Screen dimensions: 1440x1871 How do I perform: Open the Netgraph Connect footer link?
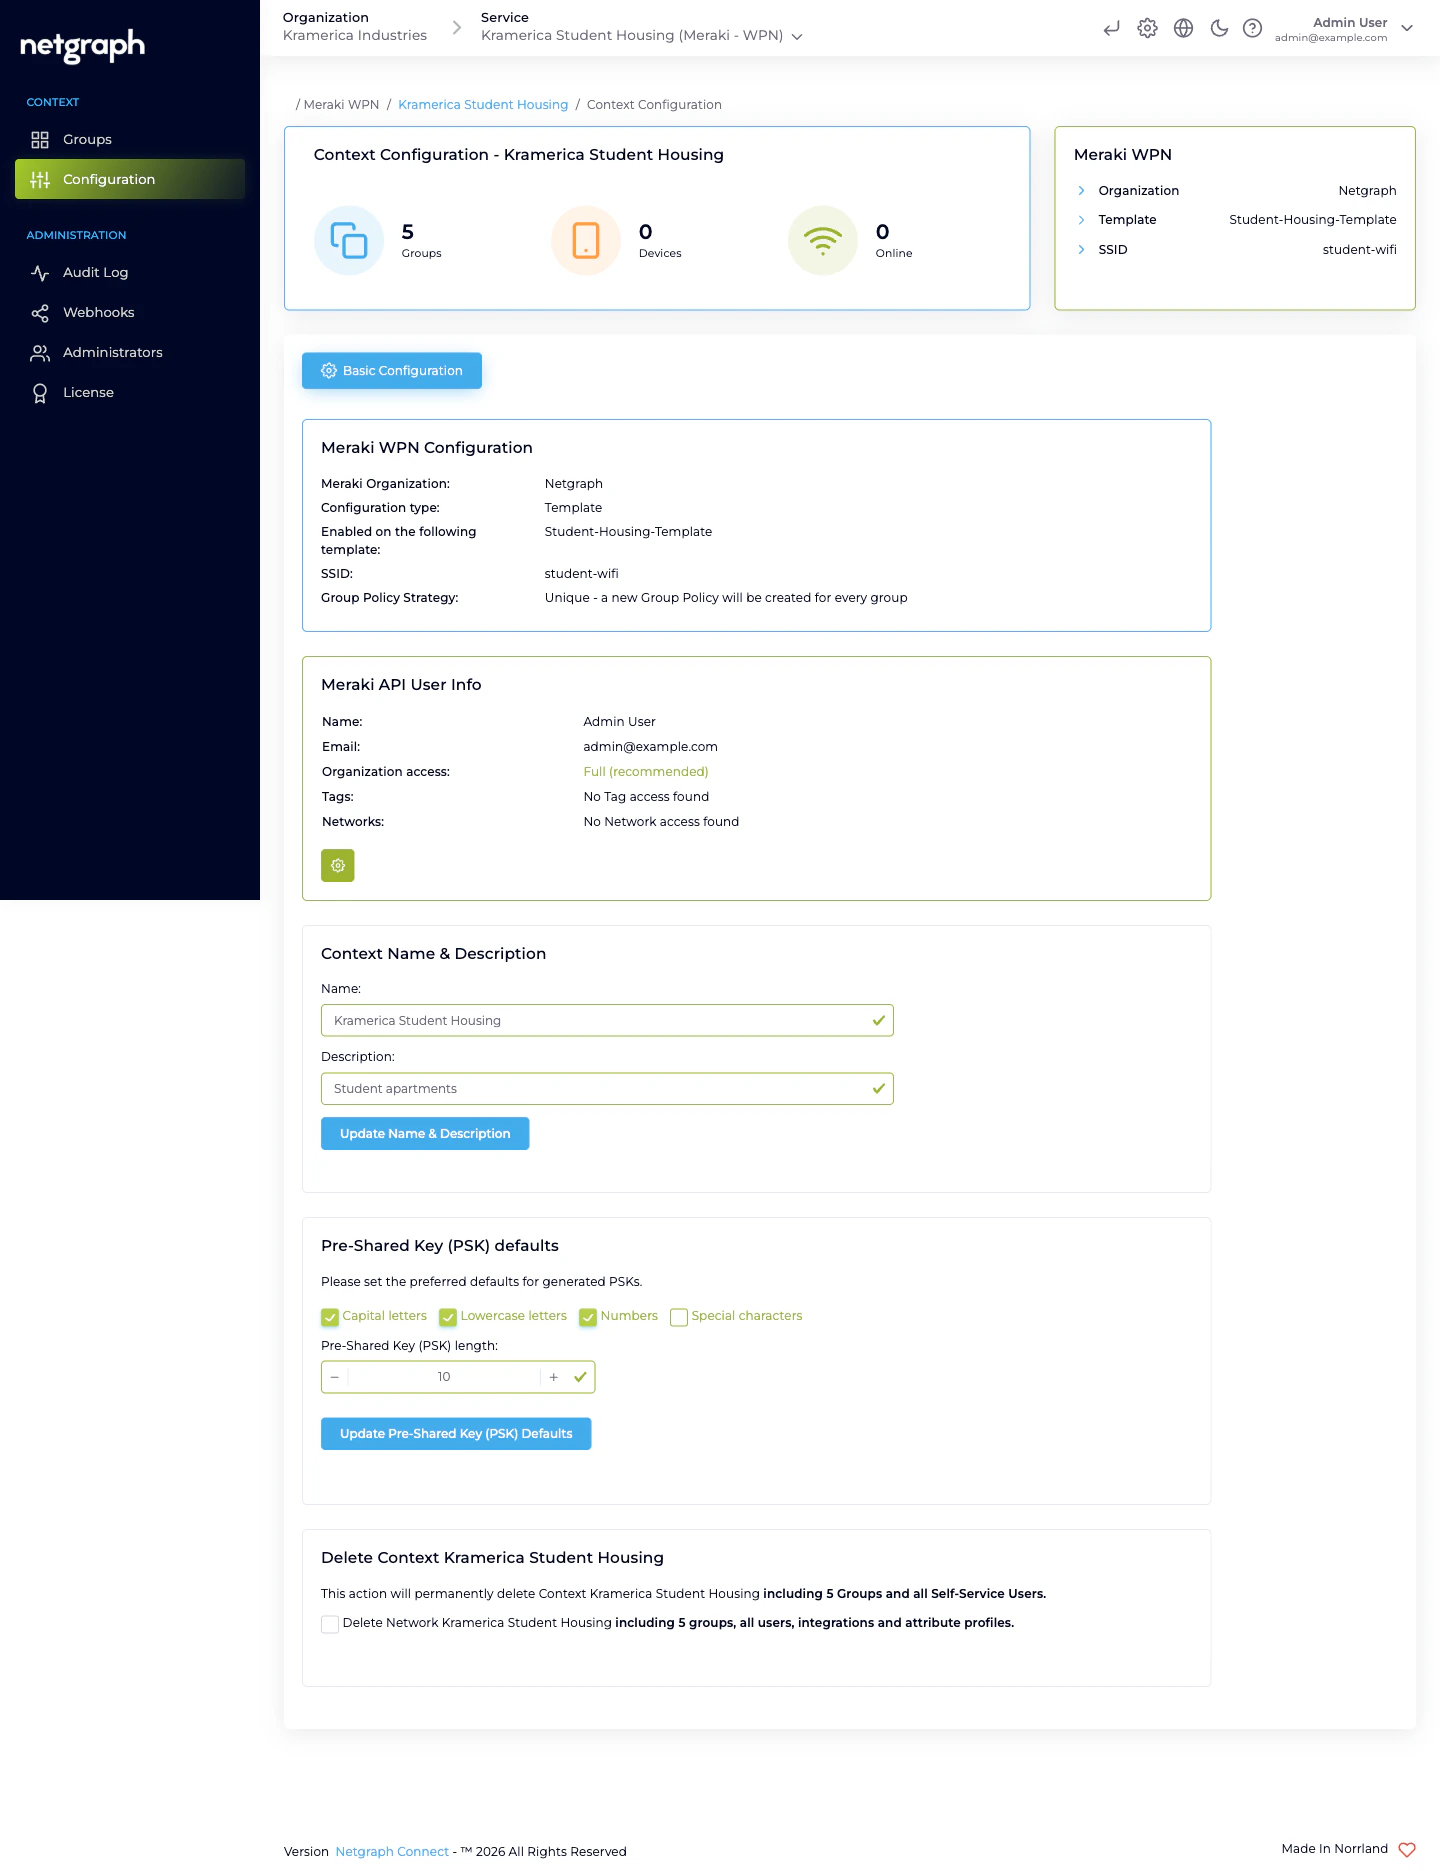click(392, 1851)
